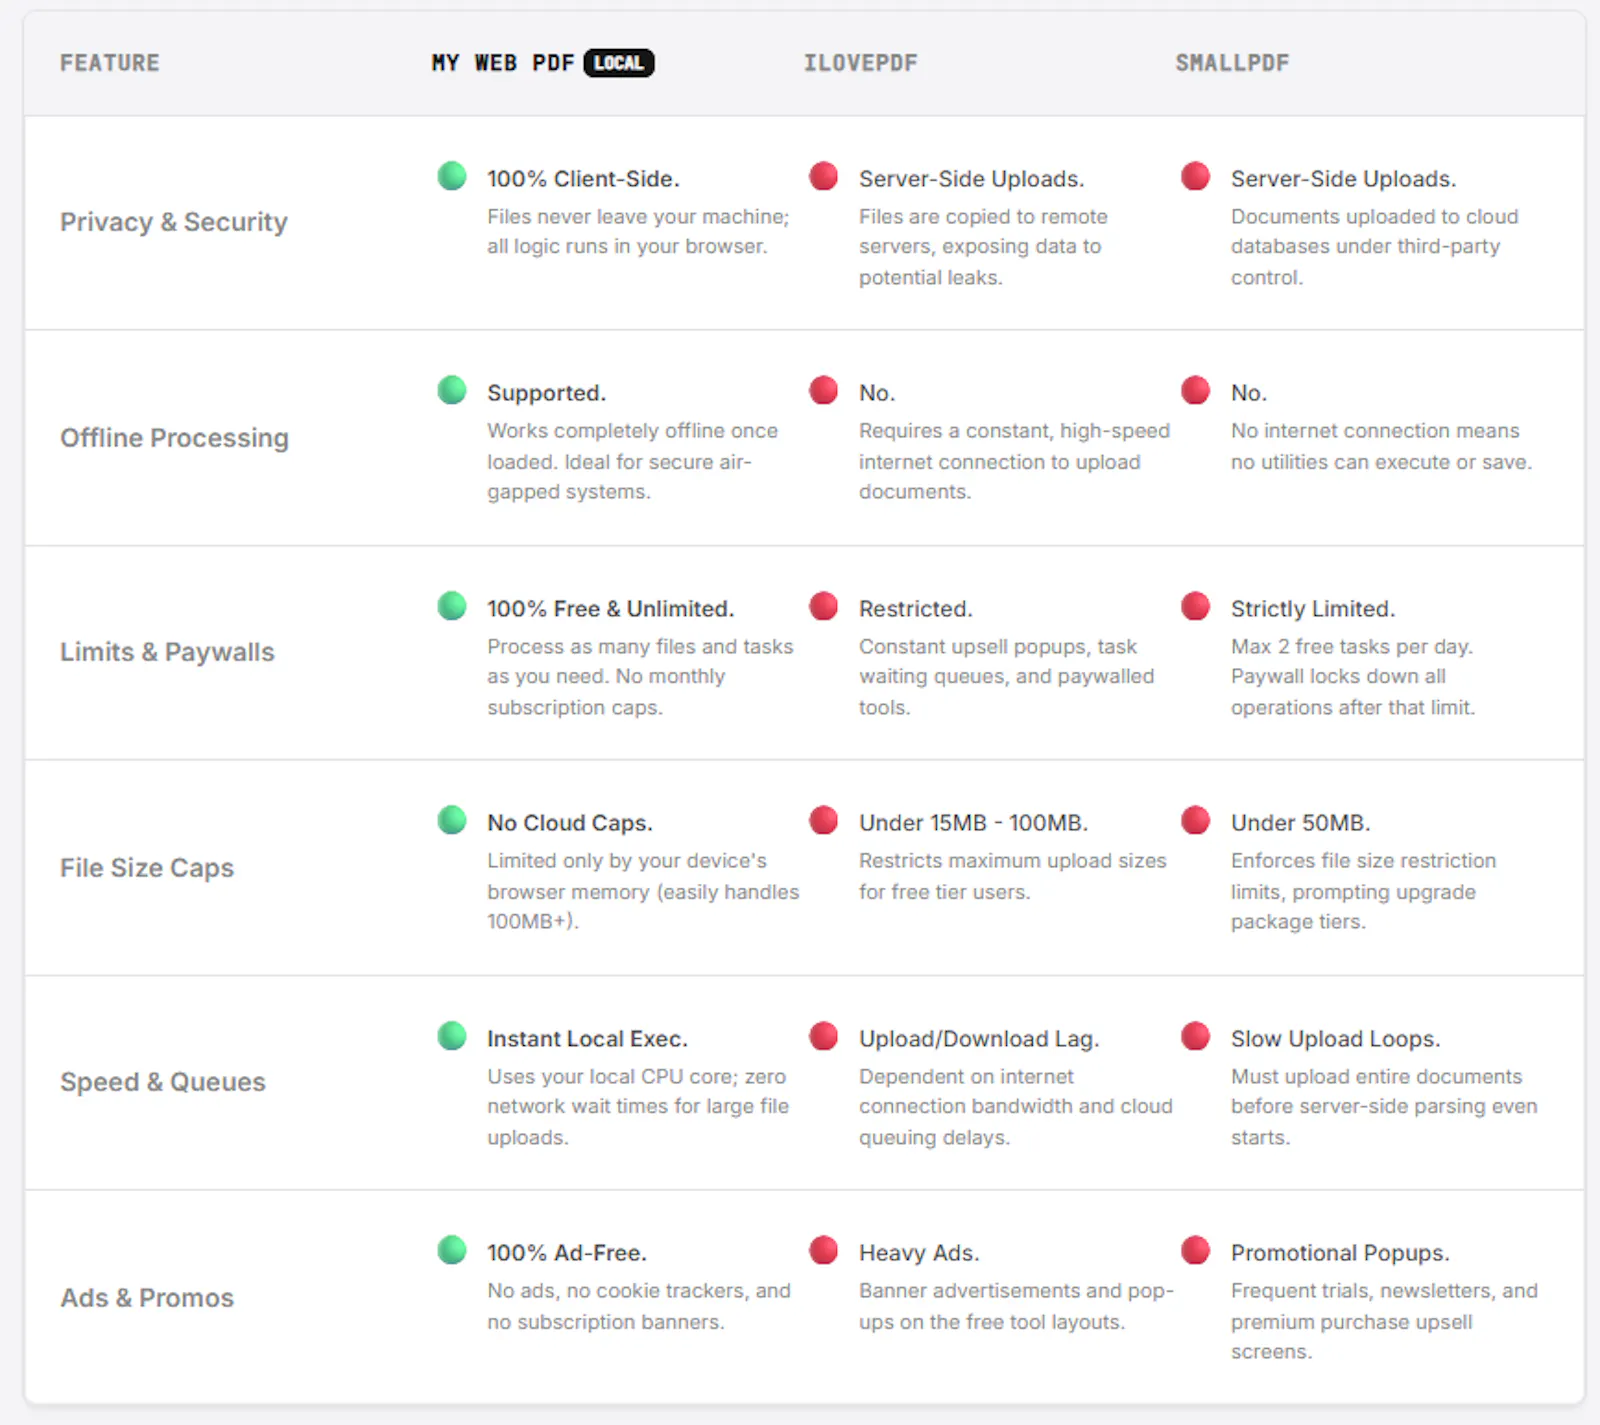The image size is (1600, 1425).
Task: Click the LOCAL badge in the header
Action: [619, 63]
